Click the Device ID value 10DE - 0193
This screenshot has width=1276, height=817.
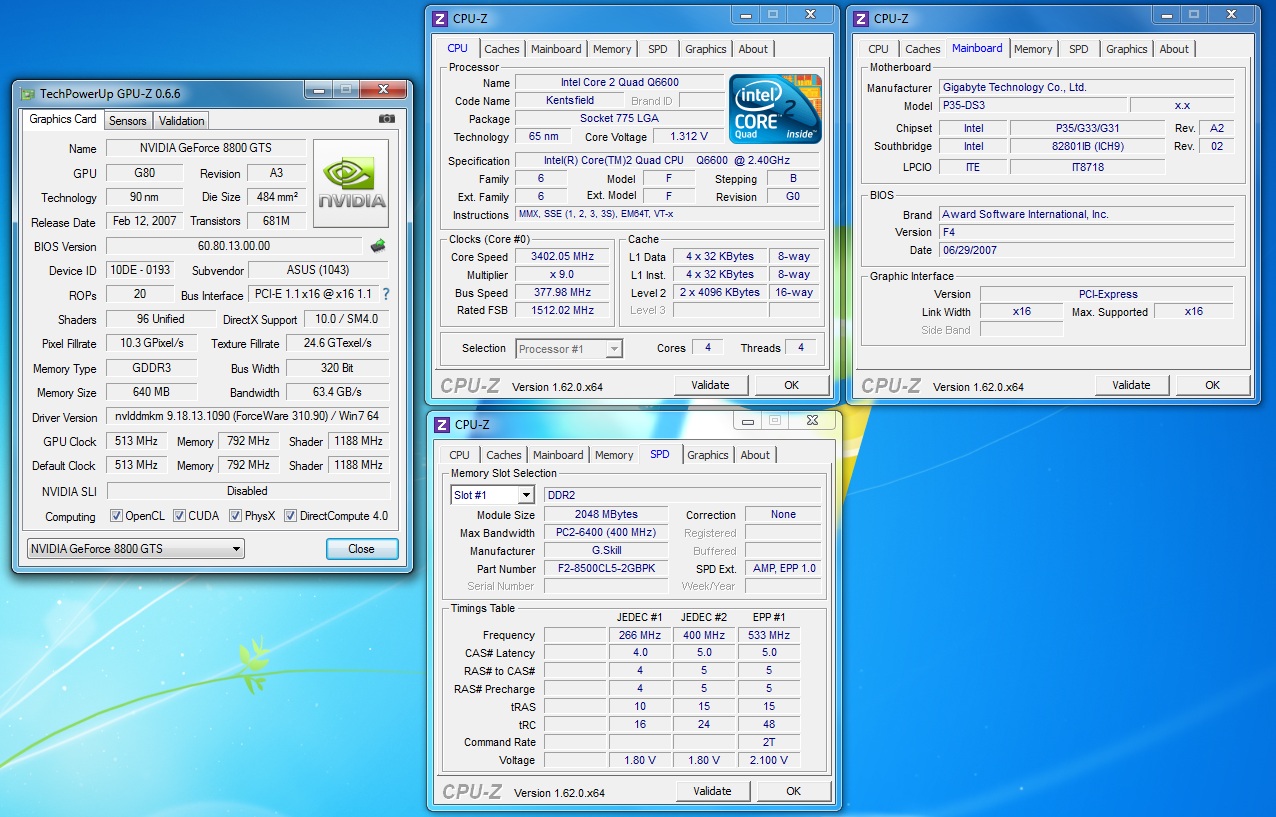click(142, 270)
